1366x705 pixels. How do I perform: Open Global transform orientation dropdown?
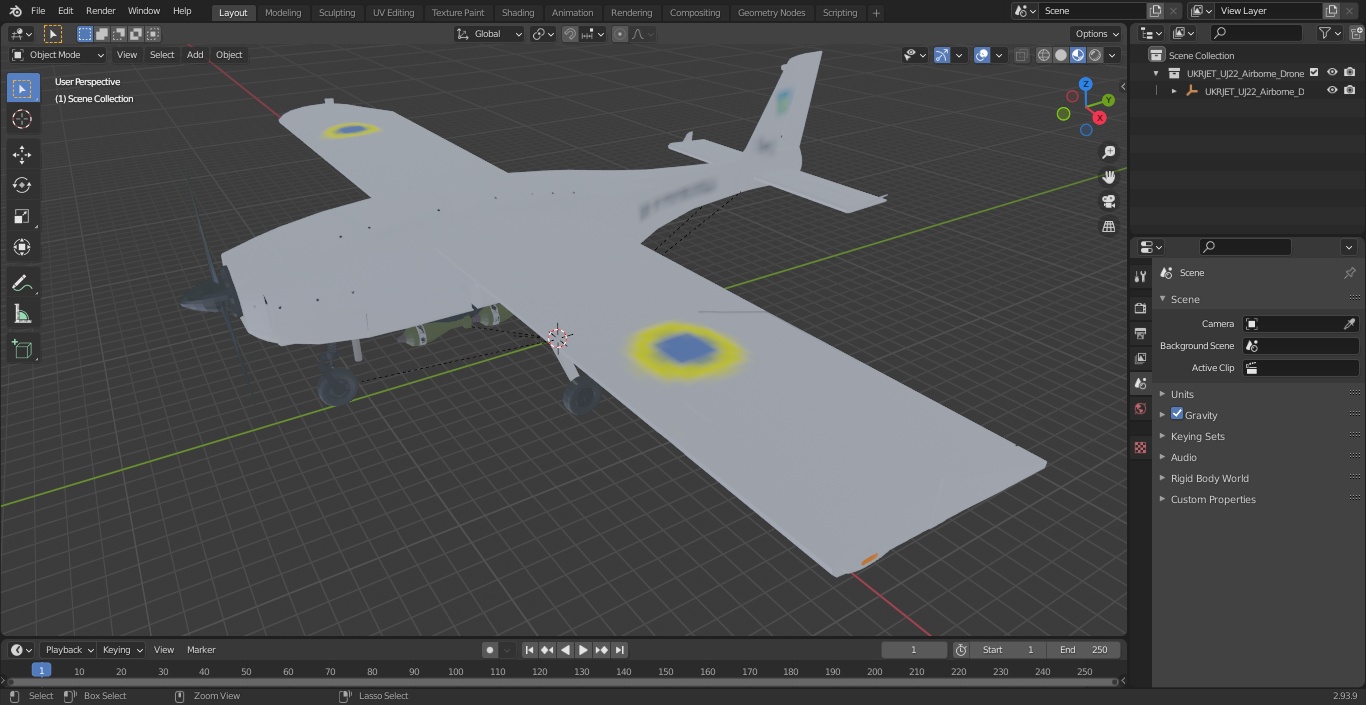point(490,34)
